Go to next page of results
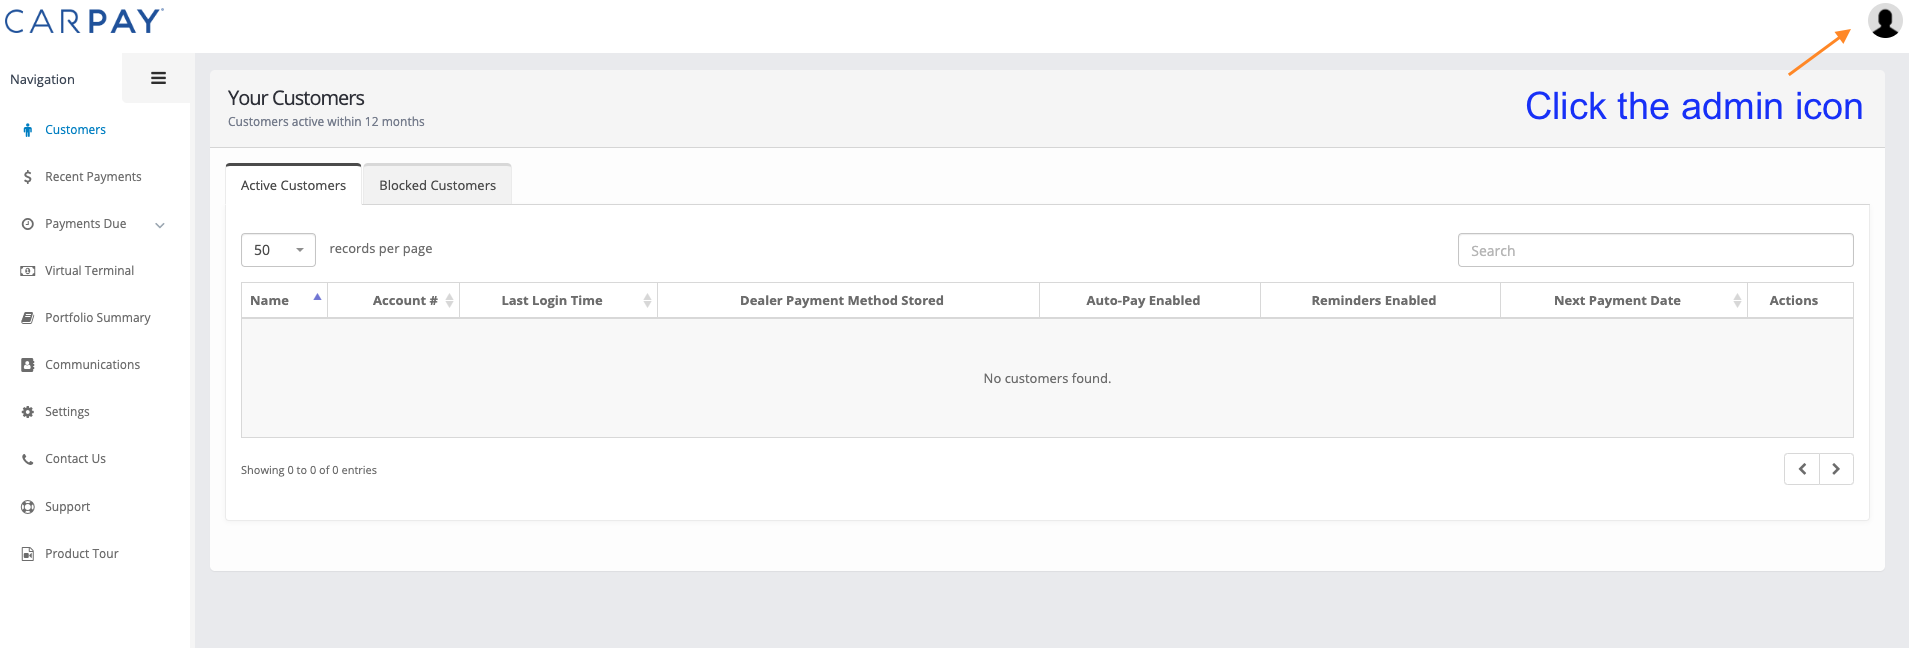 (x=1836, y=469)
